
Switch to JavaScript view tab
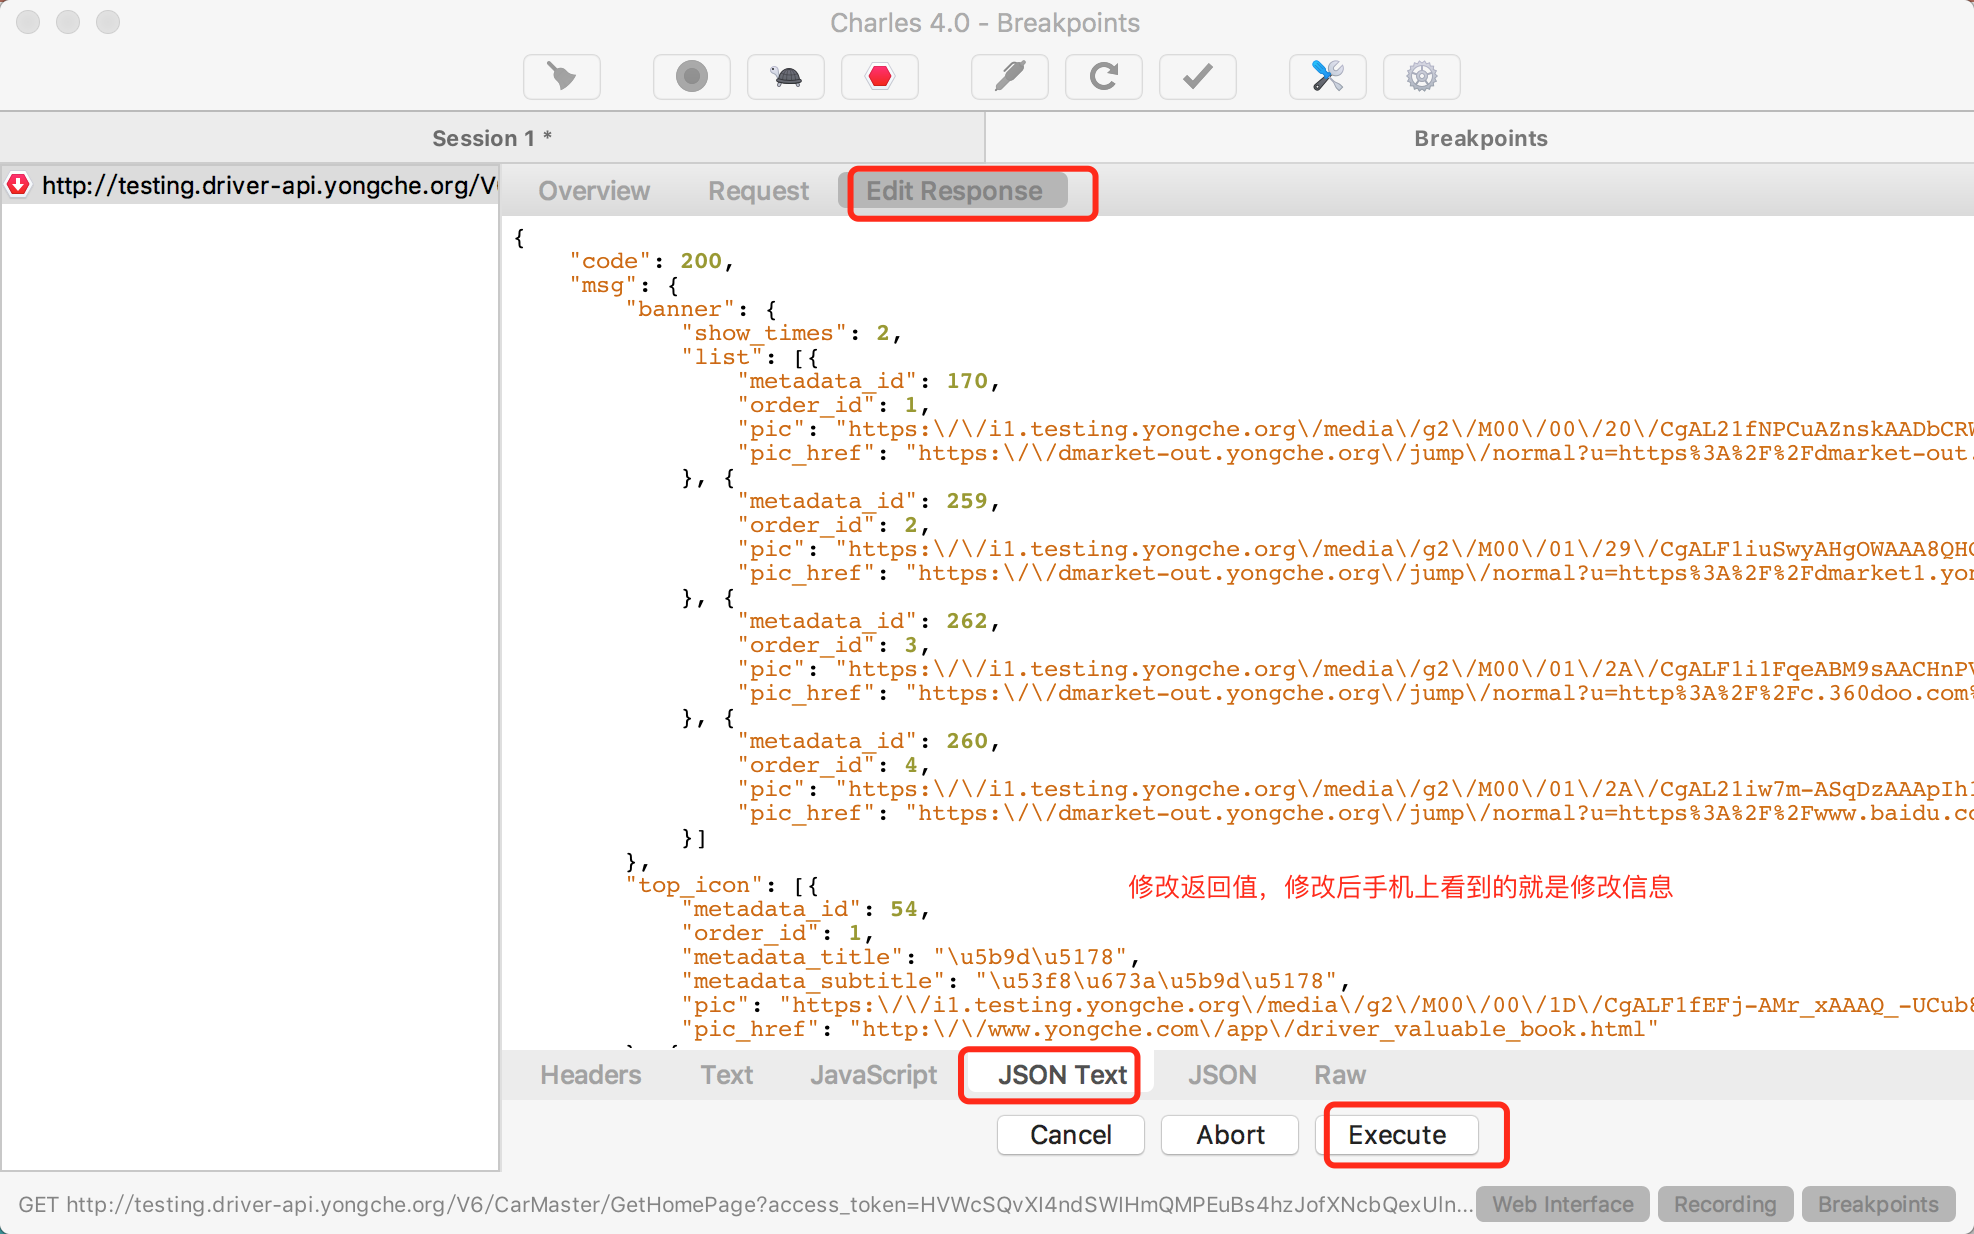click(874, 1075)
